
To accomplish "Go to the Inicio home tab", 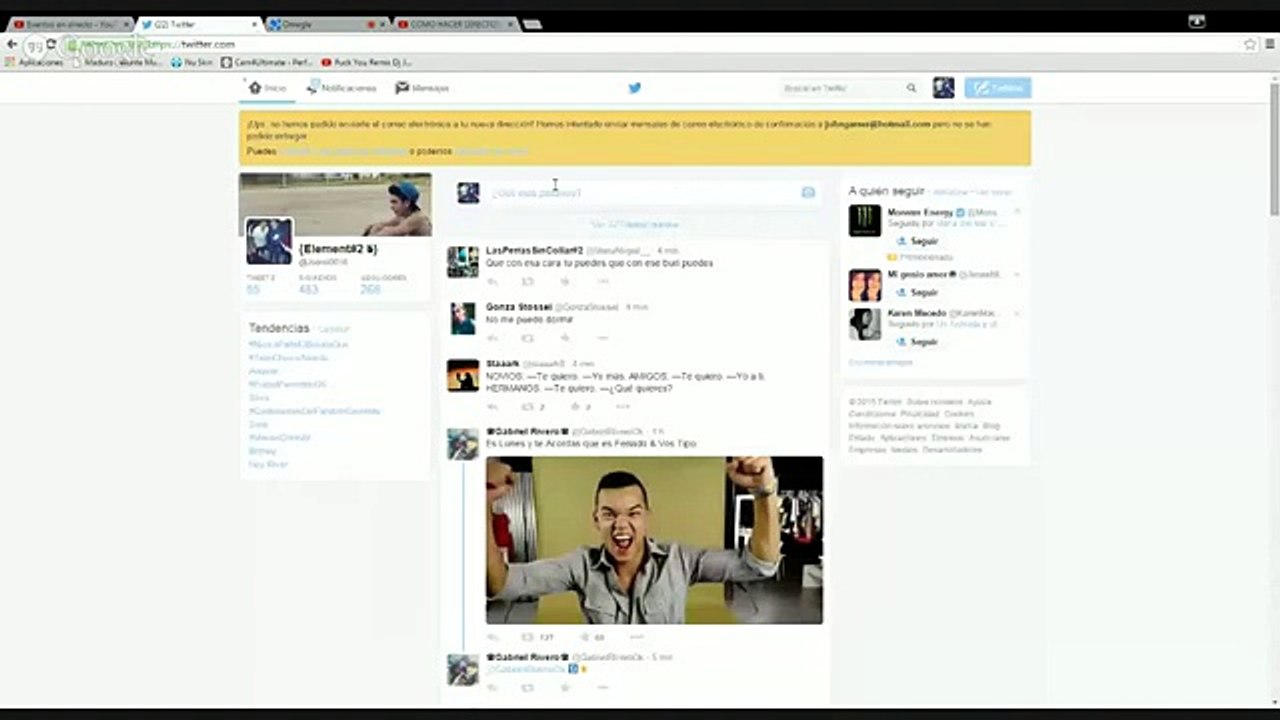I will click(267, 88).
